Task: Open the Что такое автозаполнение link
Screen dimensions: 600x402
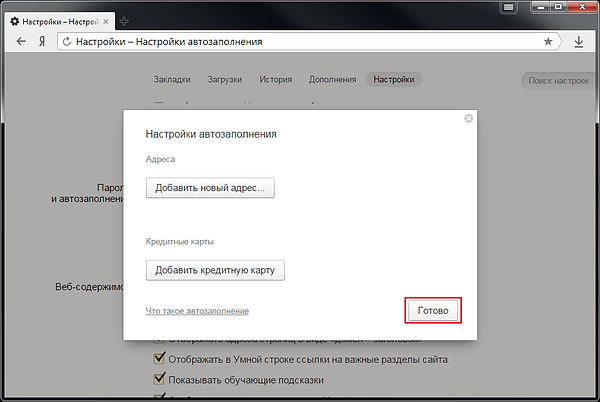Action: coord(197,311)
